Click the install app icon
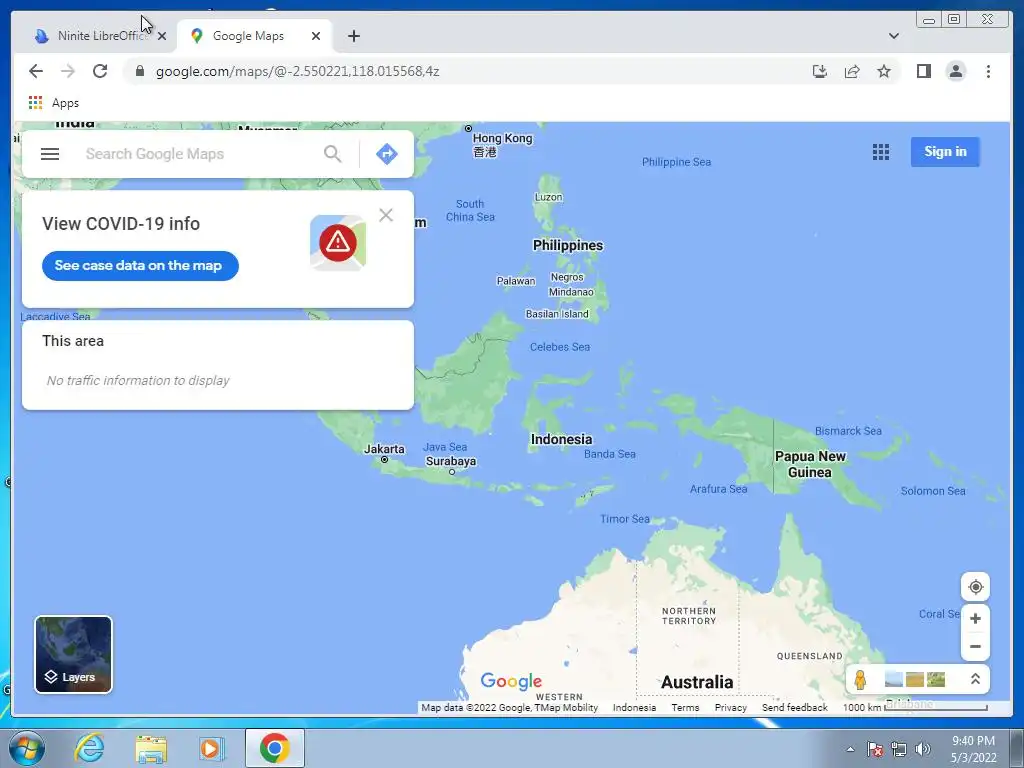The width and height of the screenshot is (1024, 768). (x=820, y=71)
